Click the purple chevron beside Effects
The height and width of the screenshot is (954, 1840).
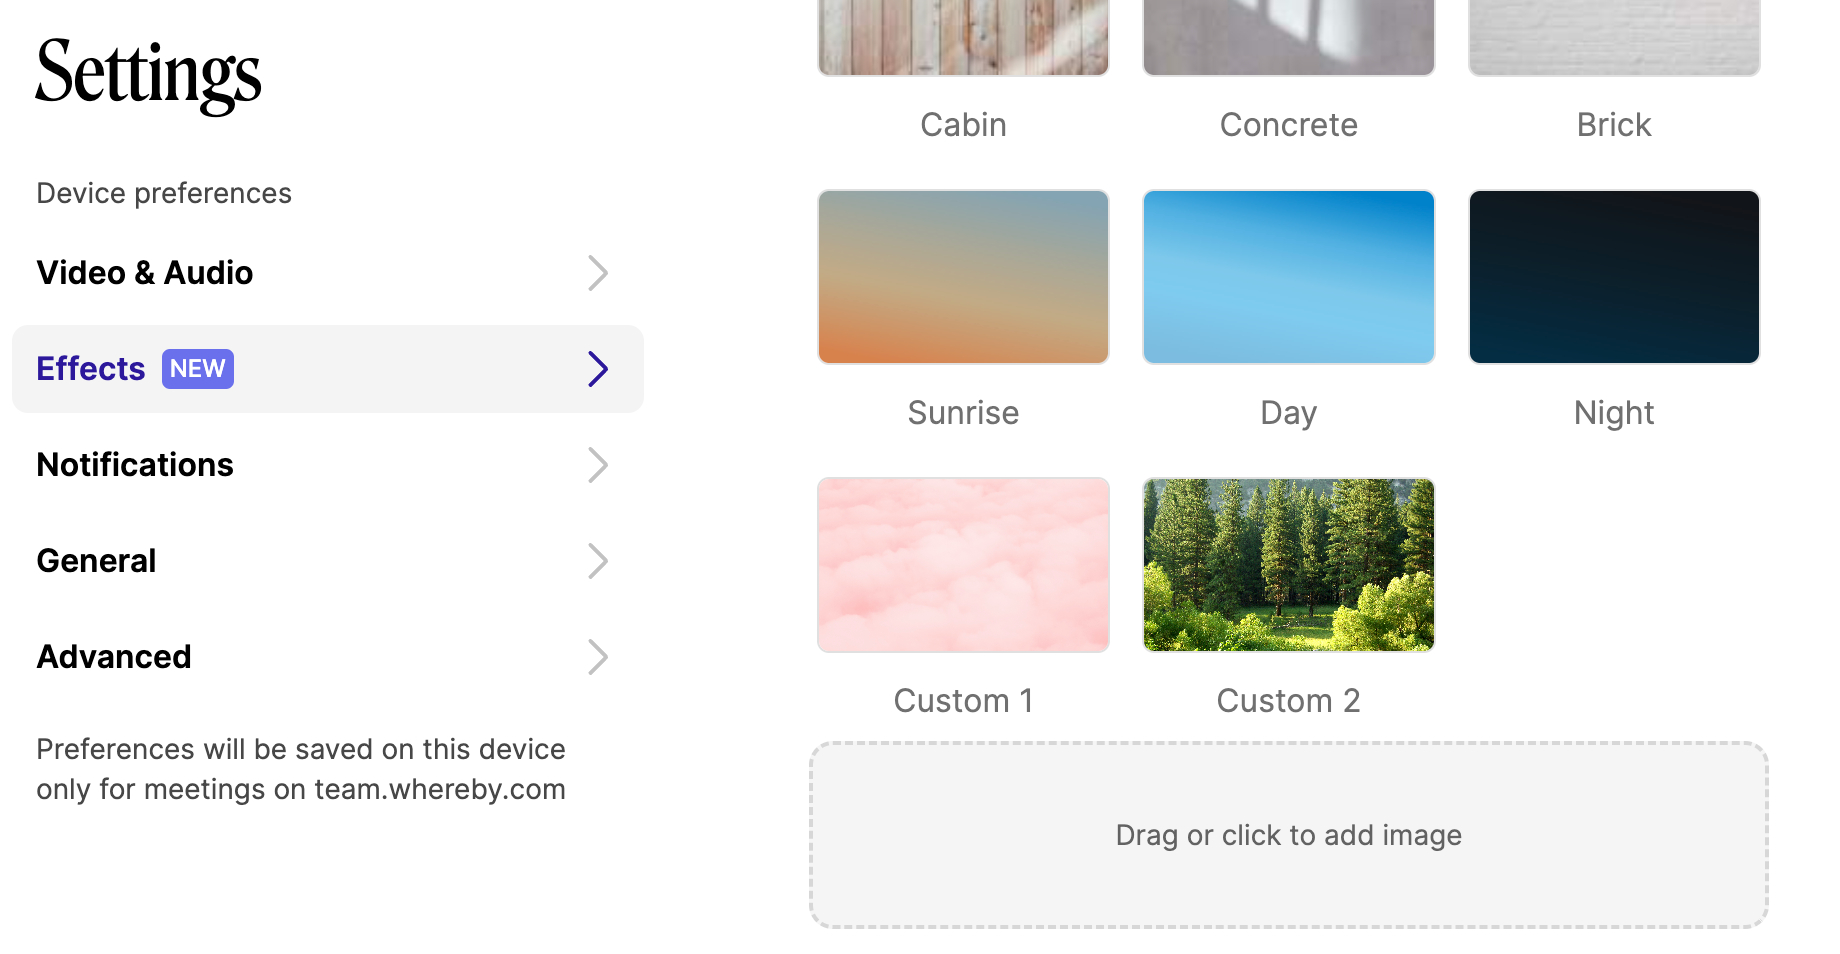[x=598, y=369]
